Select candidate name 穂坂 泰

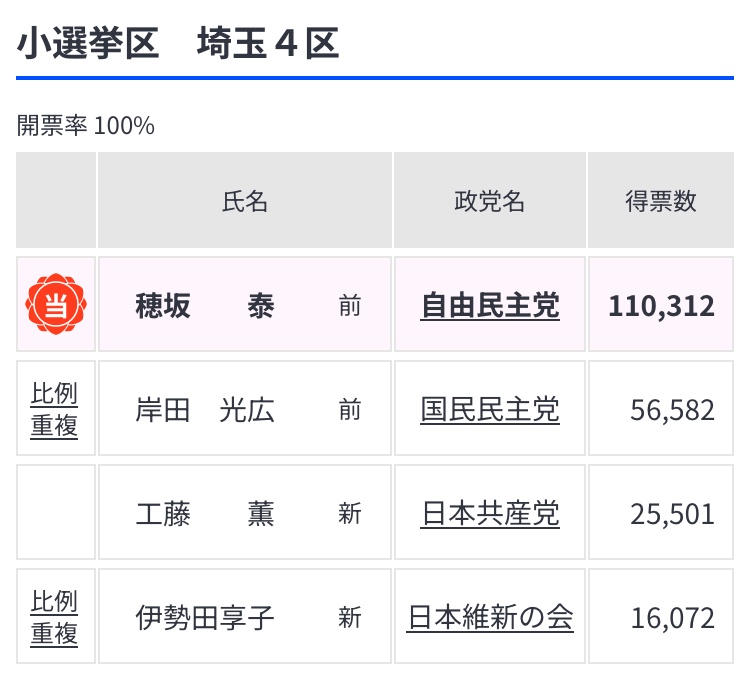click(204, 305)
